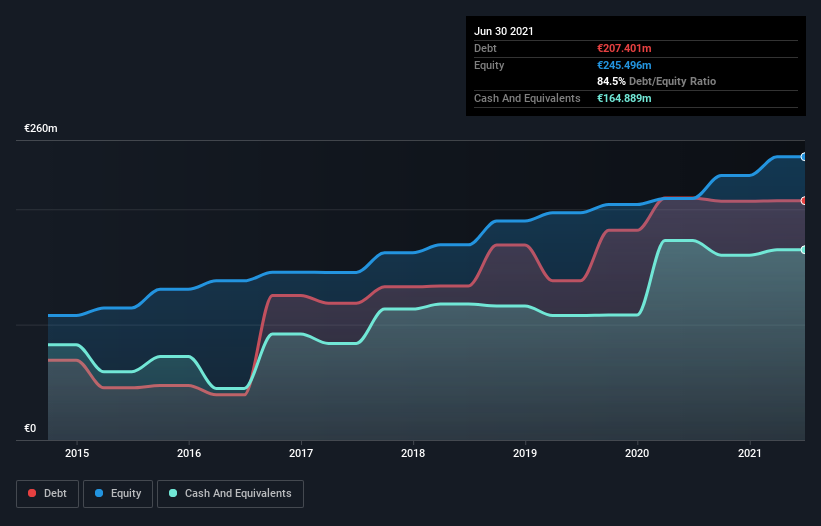Click the €260m y-axis label
Viewport: 821px width, 526px height.
[x=41, y=128]
